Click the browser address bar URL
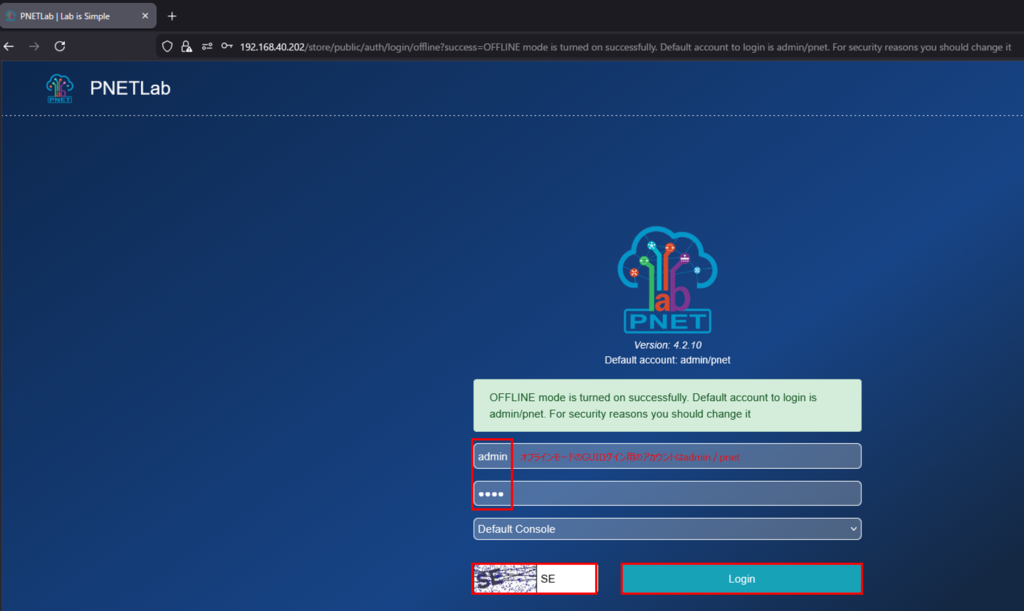 [x=600, y=46]
